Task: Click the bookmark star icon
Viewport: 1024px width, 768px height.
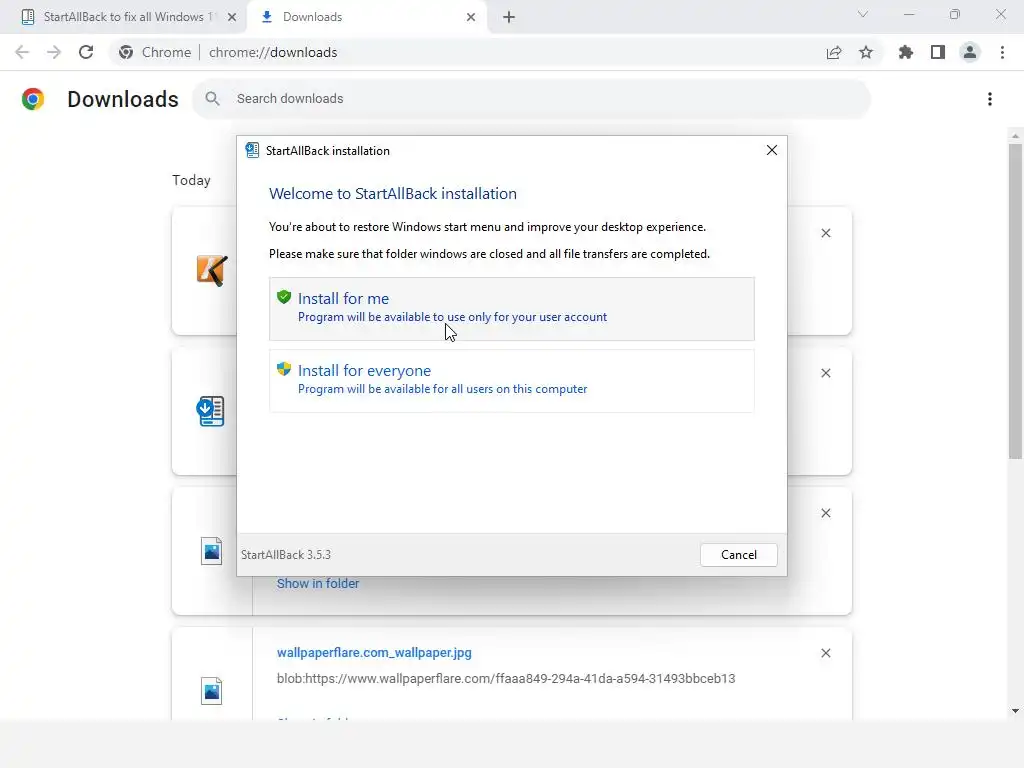Action: [866, 52]
